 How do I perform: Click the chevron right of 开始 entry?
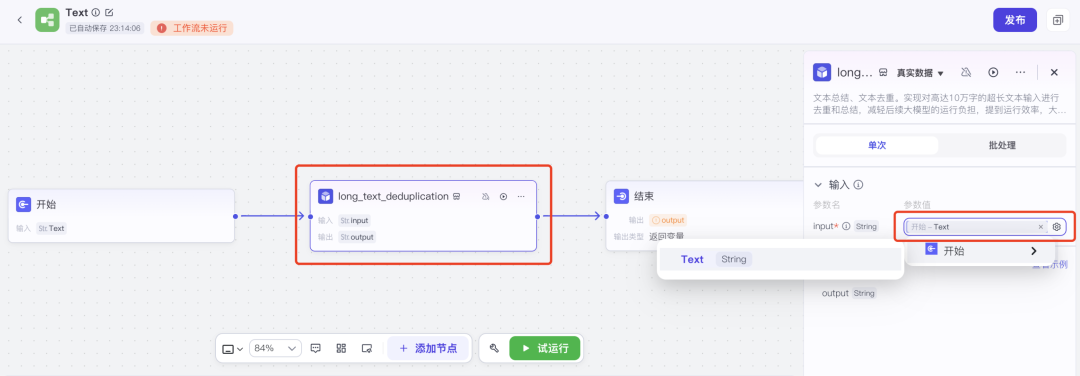coord(1034,251)
